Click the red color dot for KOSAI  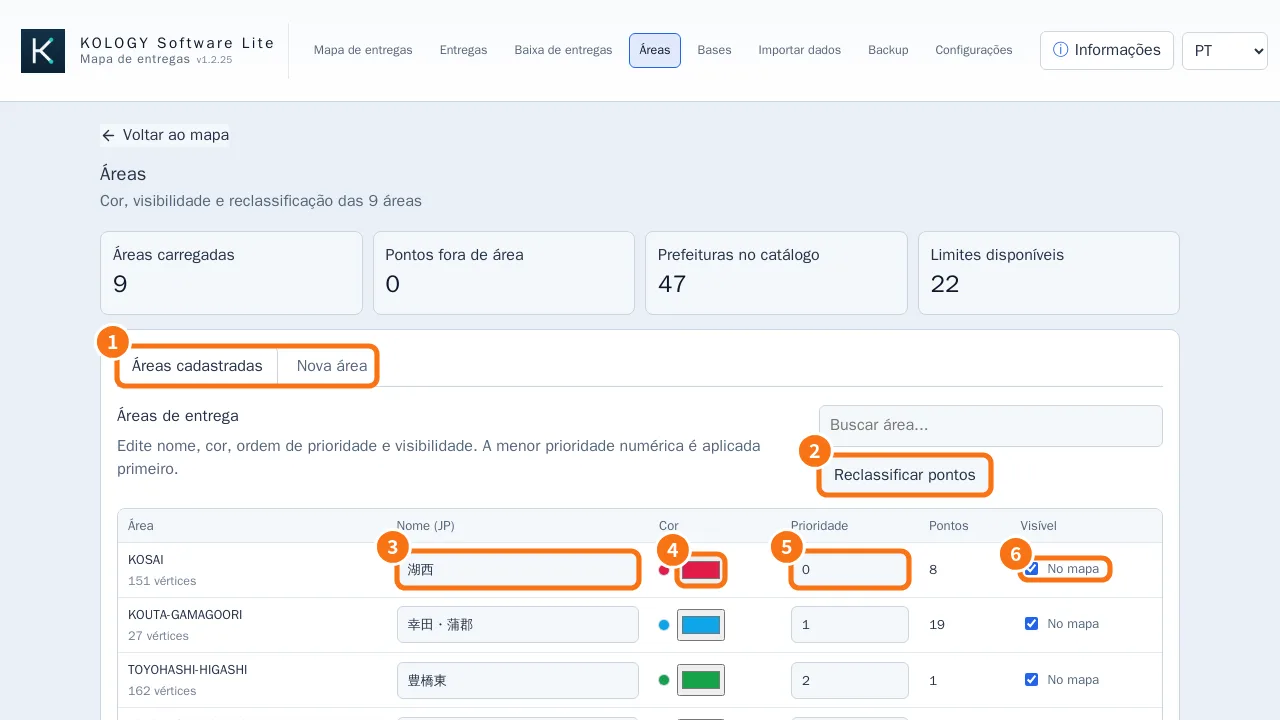[663, 570]
